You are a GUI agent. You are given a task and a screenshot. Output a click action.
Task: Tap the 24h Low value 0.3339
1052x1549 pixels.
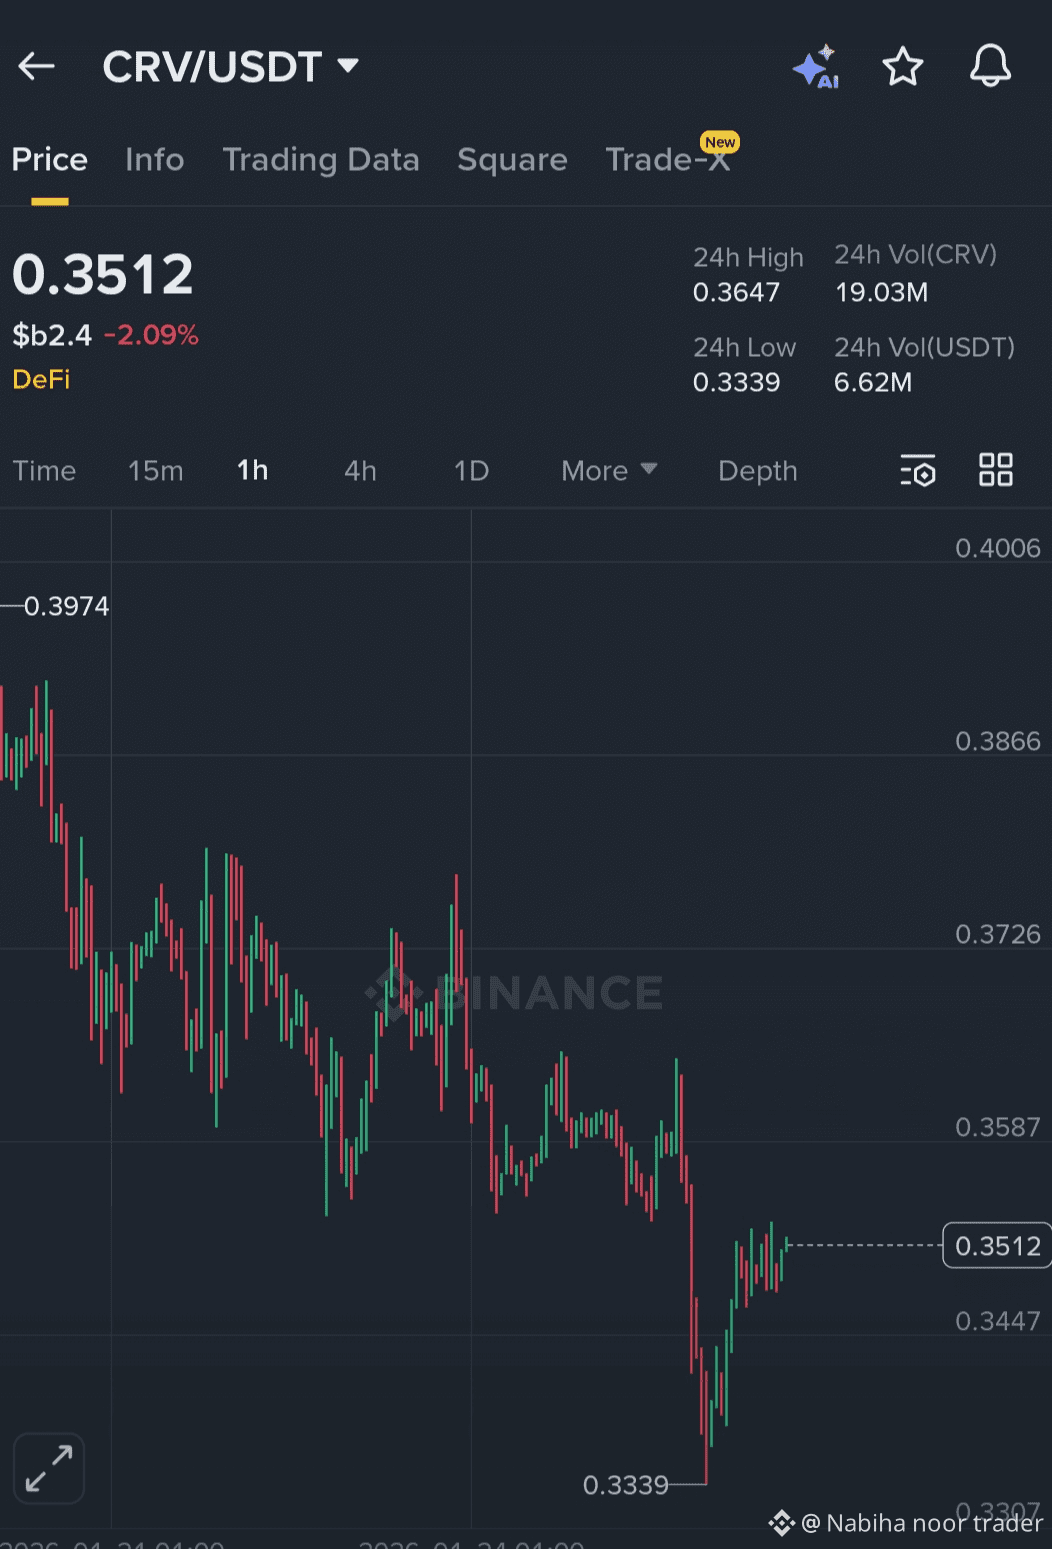[x=736, y=382]
